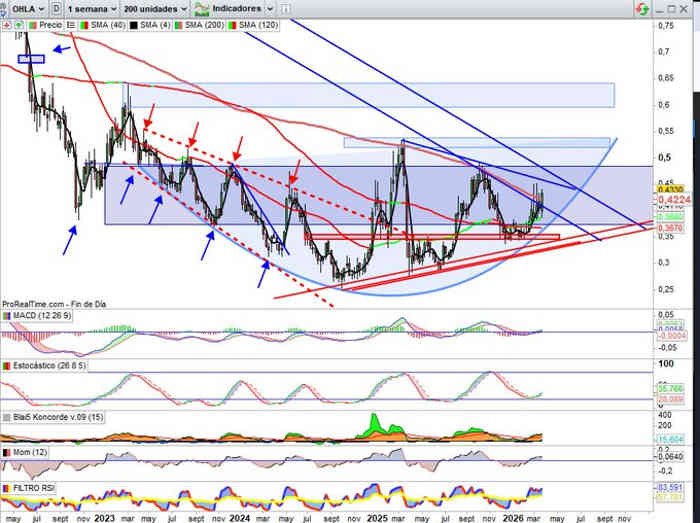Click the MACD indicator color icon
The width and height of the screenshot is (700, 523).
point(7,317)
